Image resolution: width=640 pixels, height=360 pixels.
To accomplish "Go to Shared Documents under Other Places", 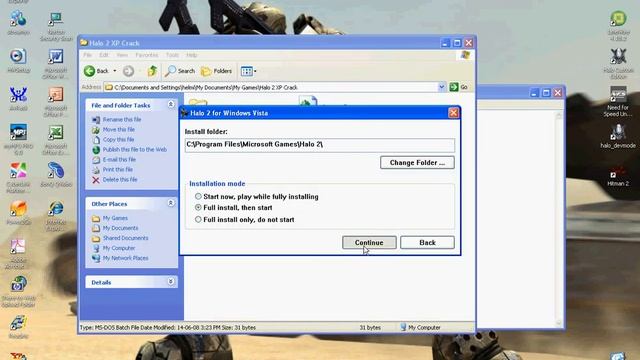I will click(125, 238).
